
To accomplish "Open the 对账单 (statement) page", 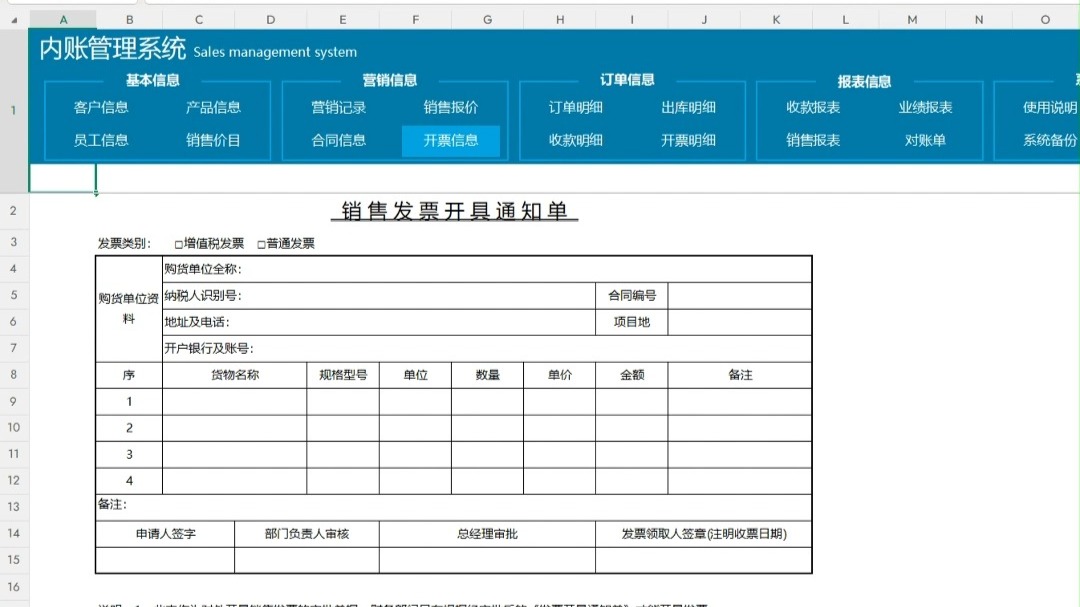I will click(x=928, y=141).
